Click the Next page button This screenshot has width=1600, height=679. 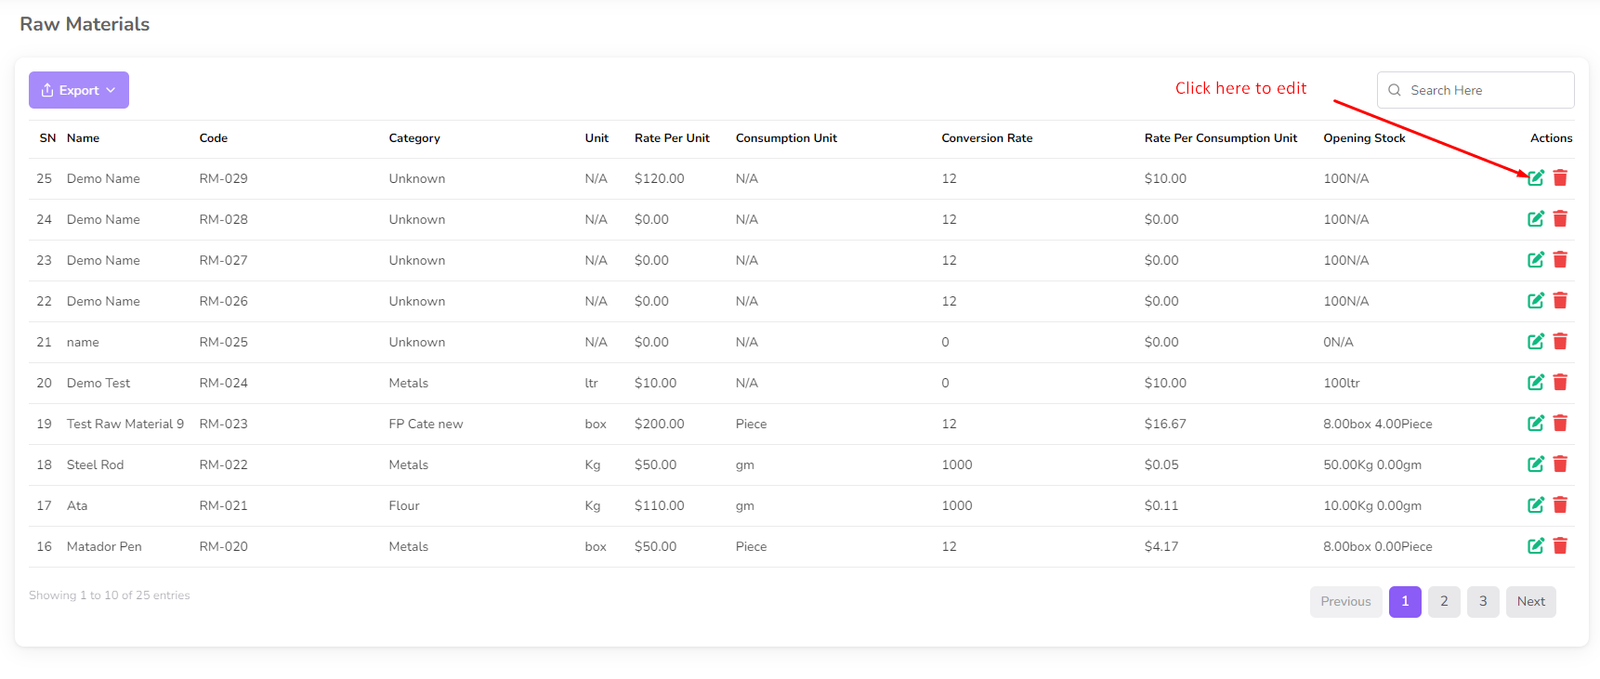tap(1530, 601)
